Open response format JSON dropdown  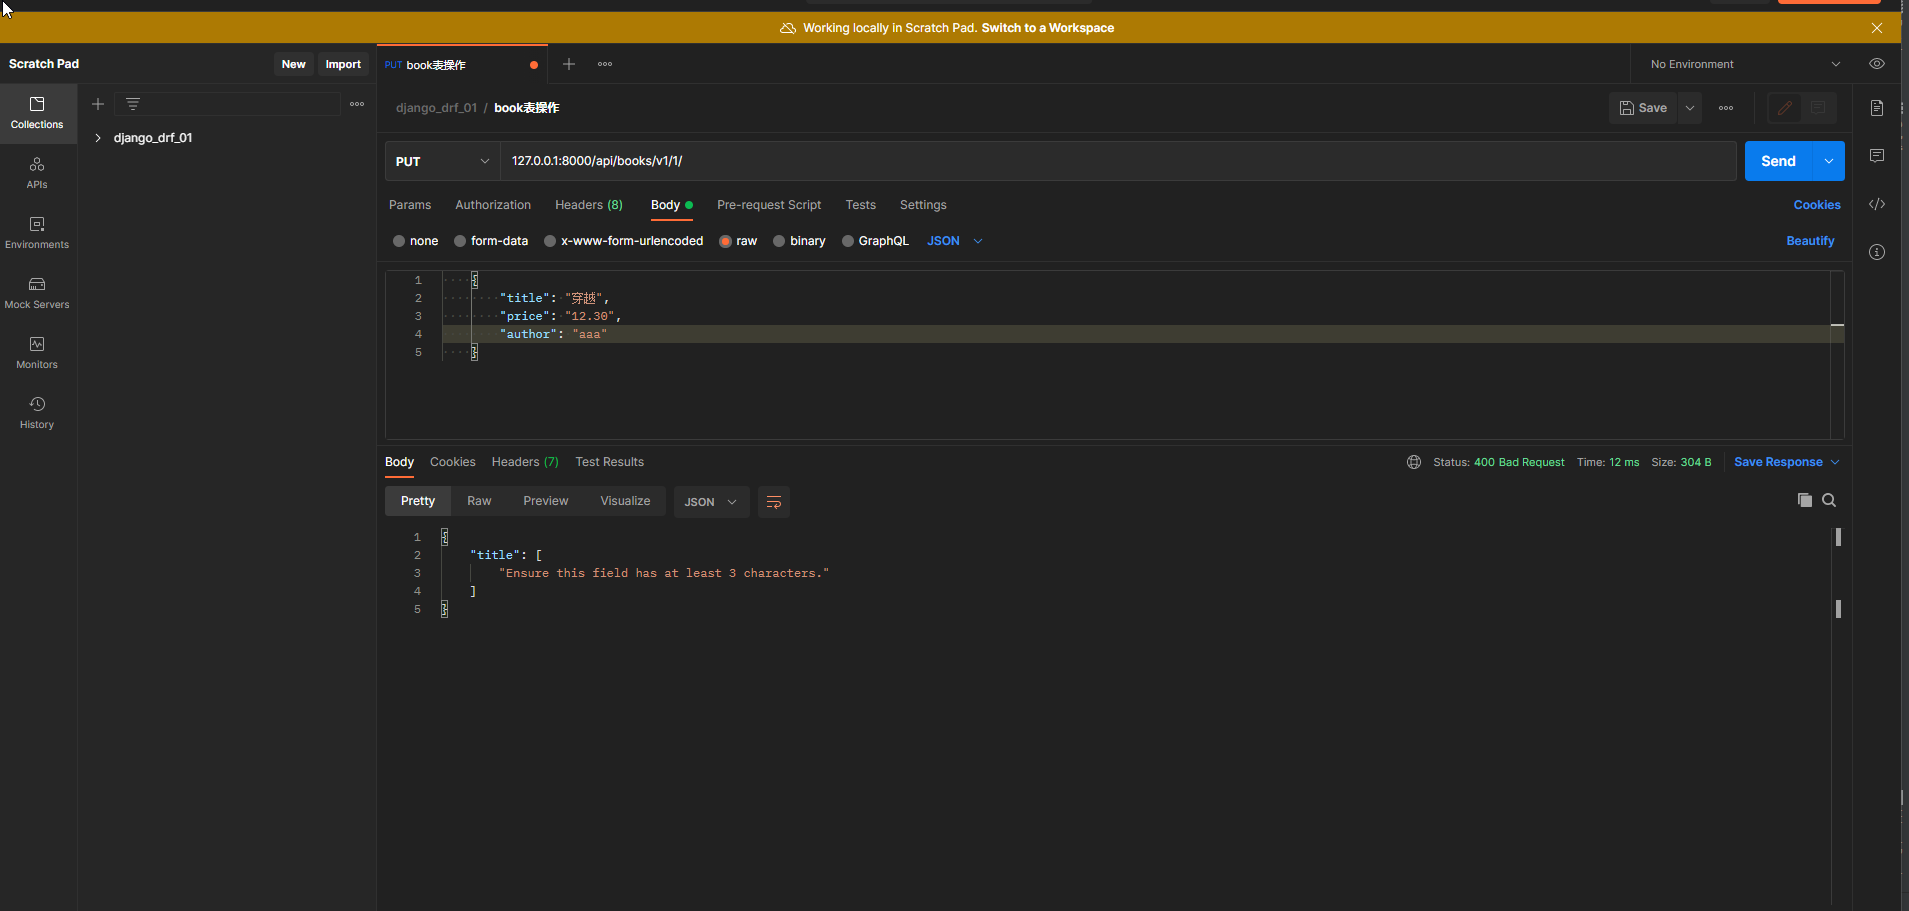tap(710, 502)
